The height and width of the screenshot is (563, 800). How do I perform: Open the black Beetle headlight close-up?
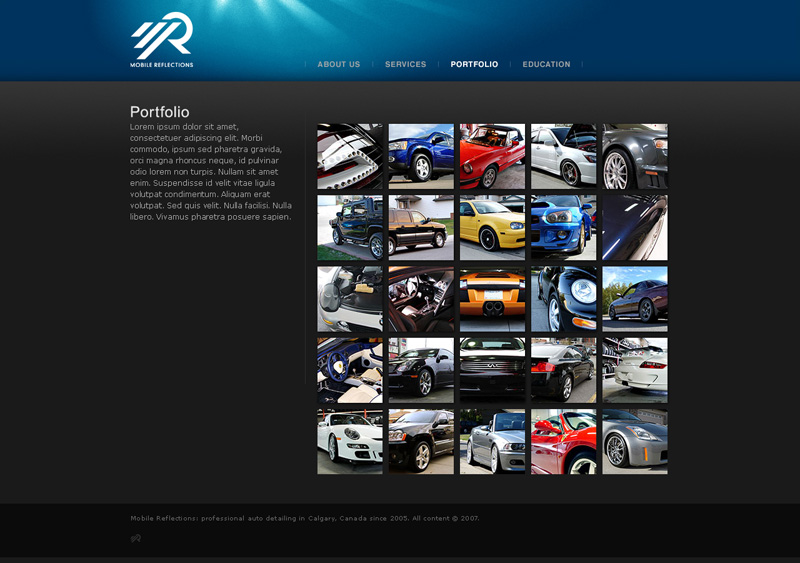[563, 299]
